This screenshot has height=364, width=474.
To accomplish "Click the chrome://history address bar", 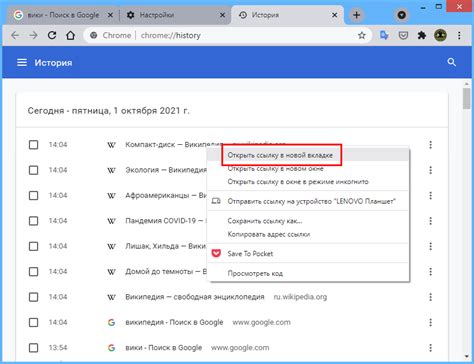I will [227, 35].
